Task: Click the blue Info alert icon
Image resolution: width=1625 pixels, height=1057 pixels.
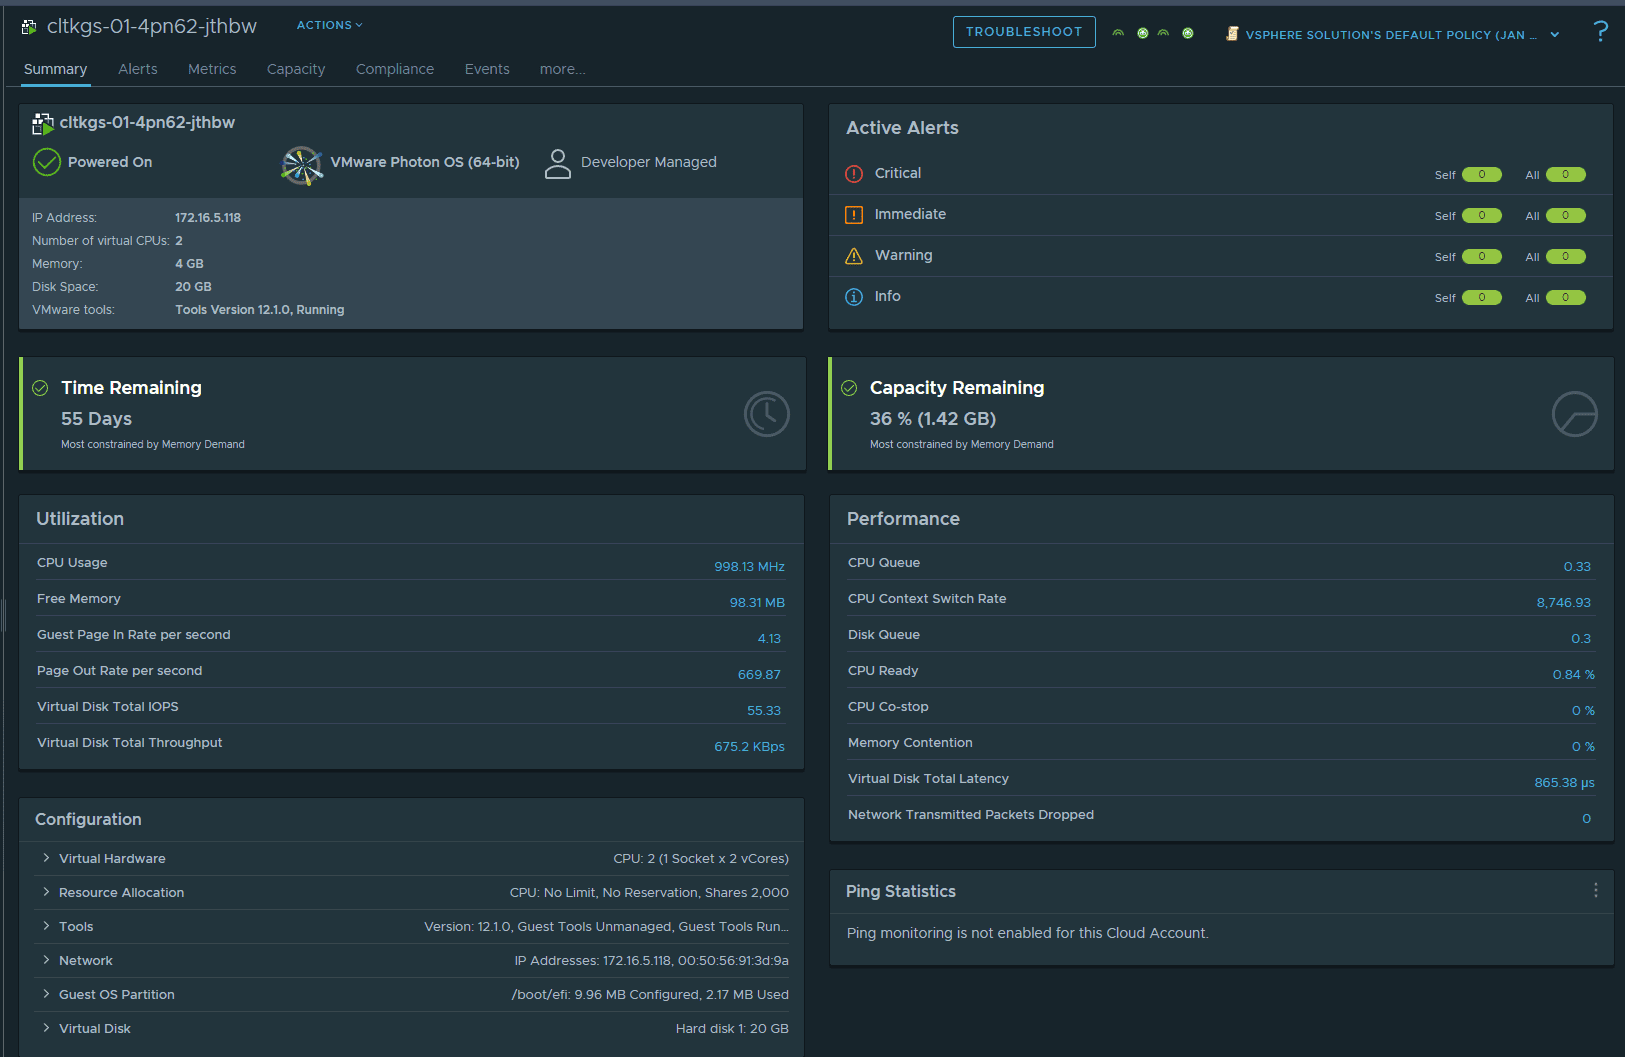Action: click(x=854, y=297)
